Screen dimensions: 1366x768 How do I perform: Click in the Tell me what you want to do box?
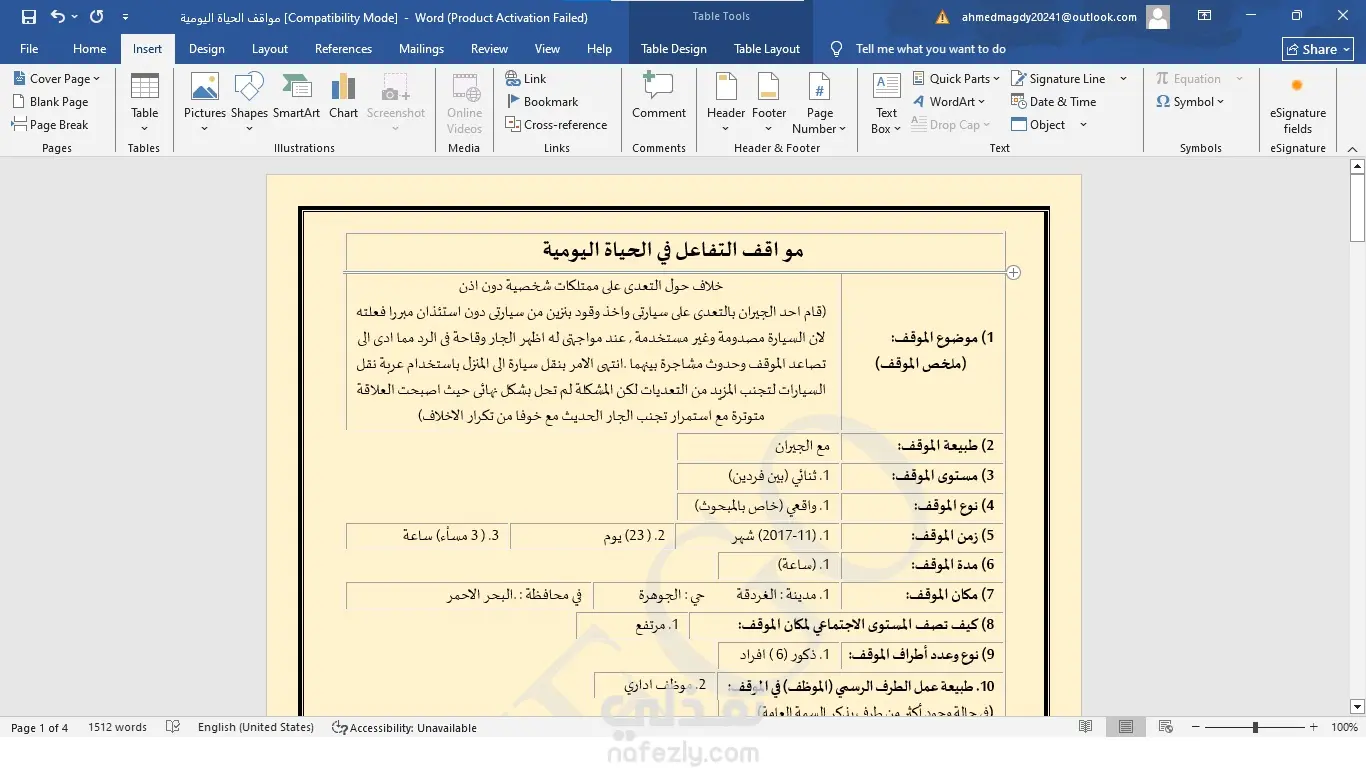(x=930, y=48)
